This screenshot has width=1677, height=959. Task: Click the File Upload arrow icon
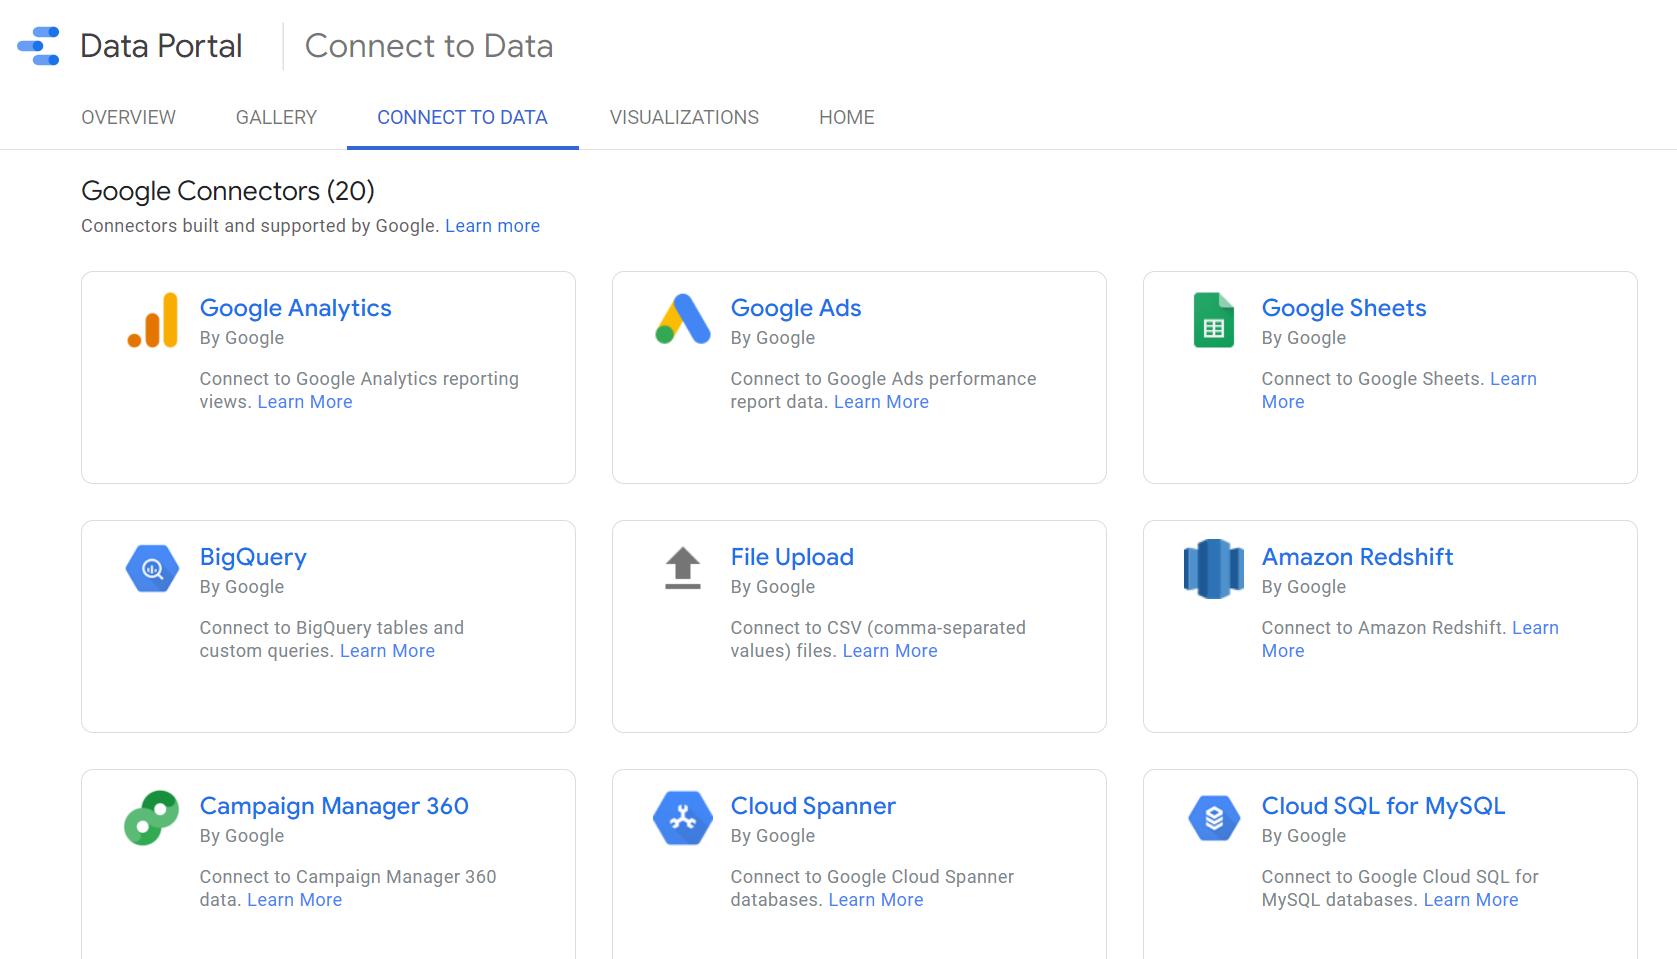pyautogui.click(x=683, y=568)
